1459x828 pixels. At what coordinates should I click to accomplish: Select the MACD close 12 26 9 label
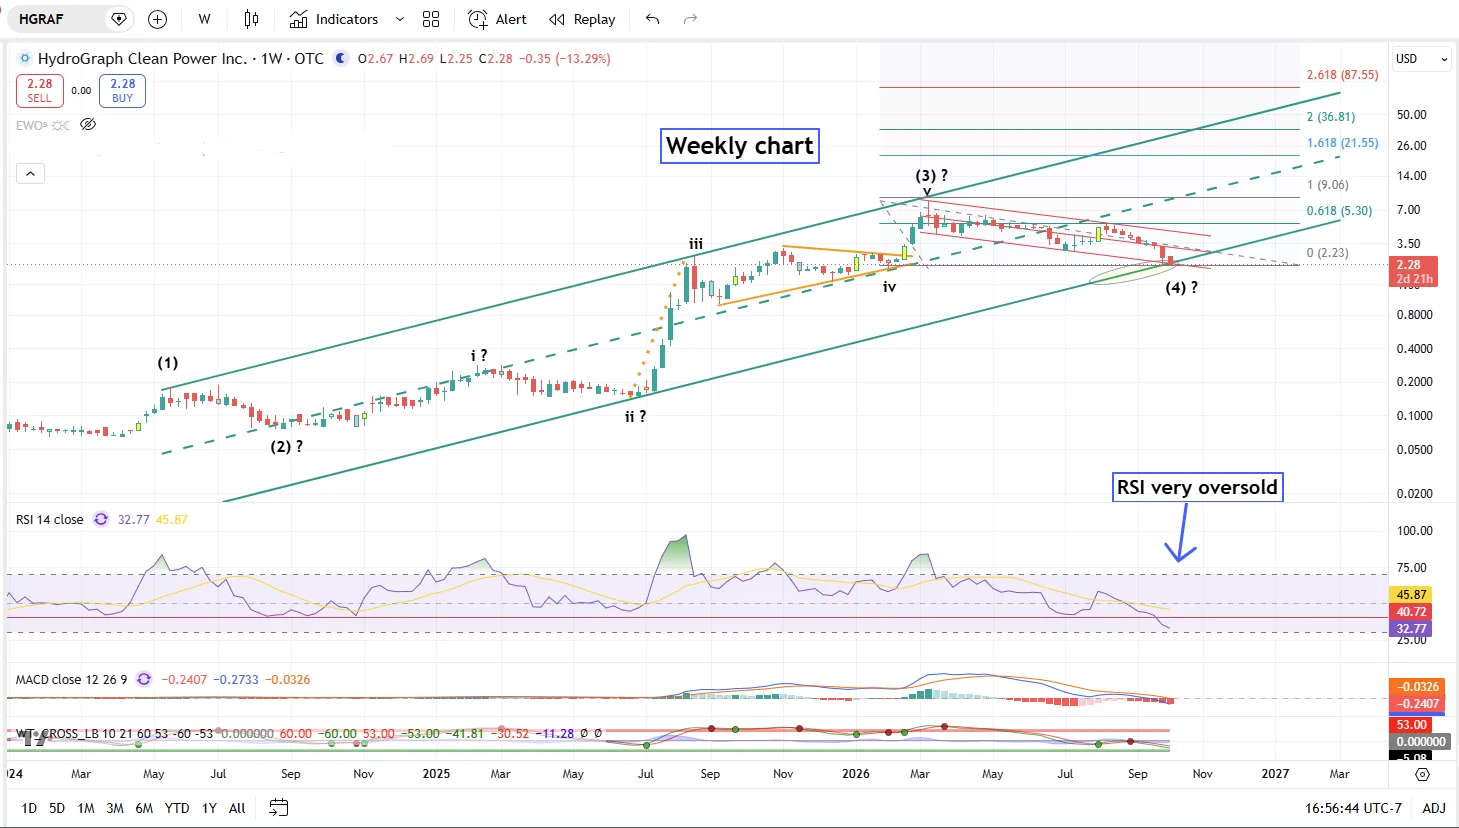pyautogui.click(x=72, y=679)
